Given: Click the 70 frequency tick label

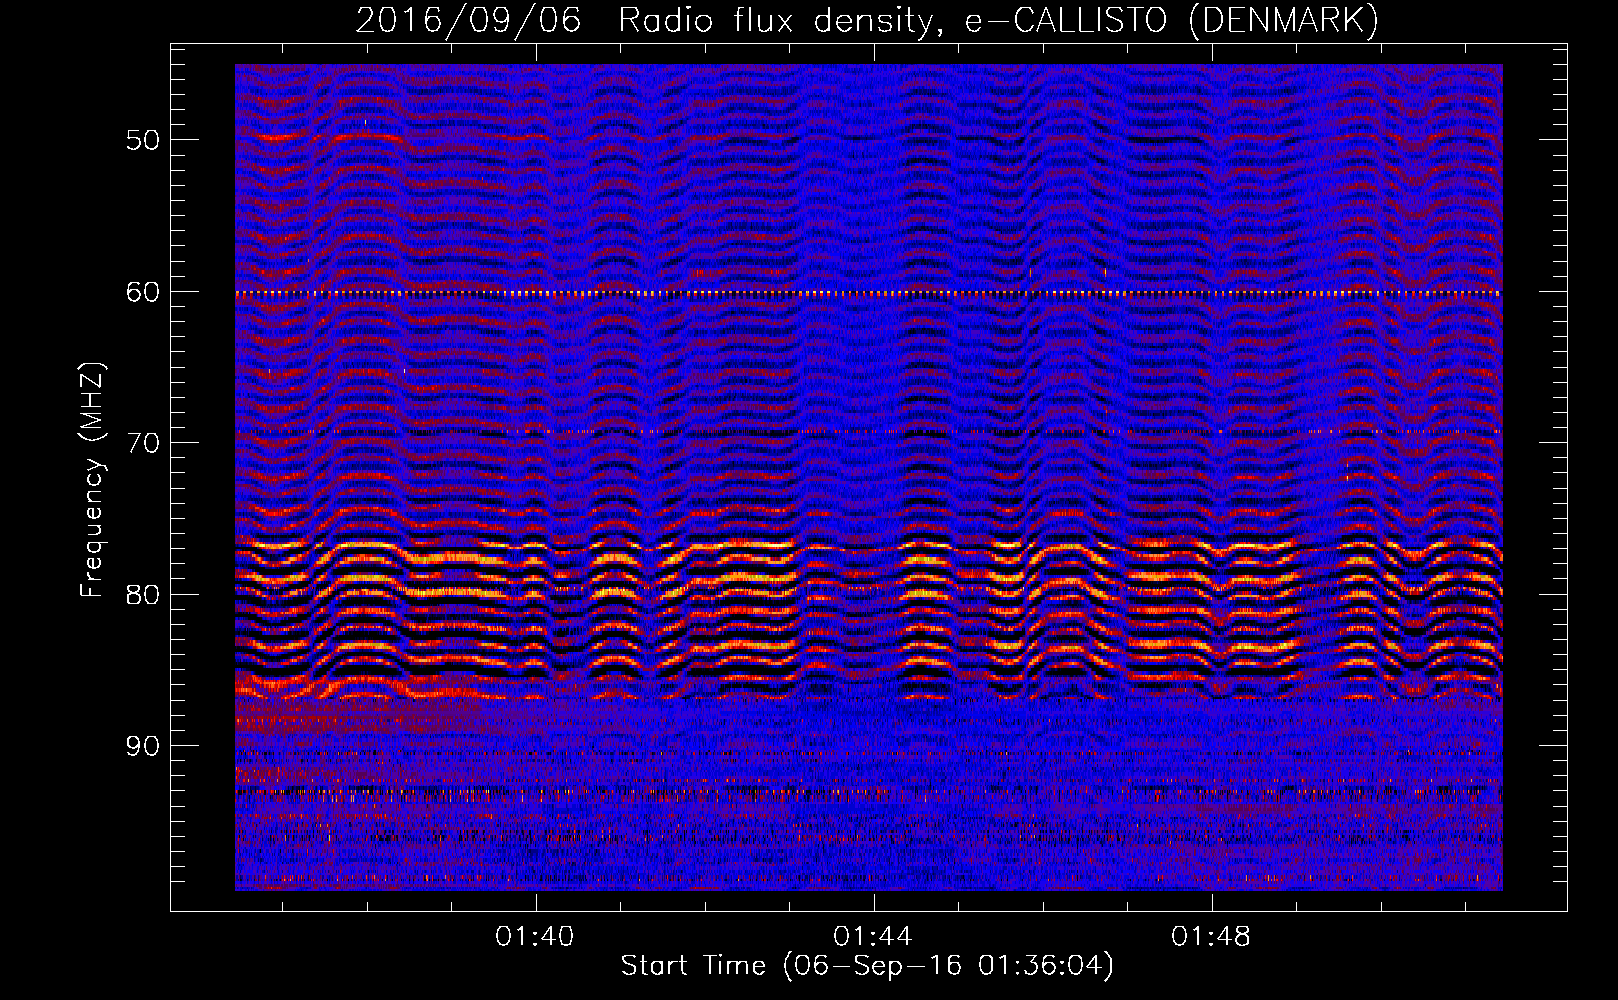Looking at the screenshot, I should (x=143, y=443).
